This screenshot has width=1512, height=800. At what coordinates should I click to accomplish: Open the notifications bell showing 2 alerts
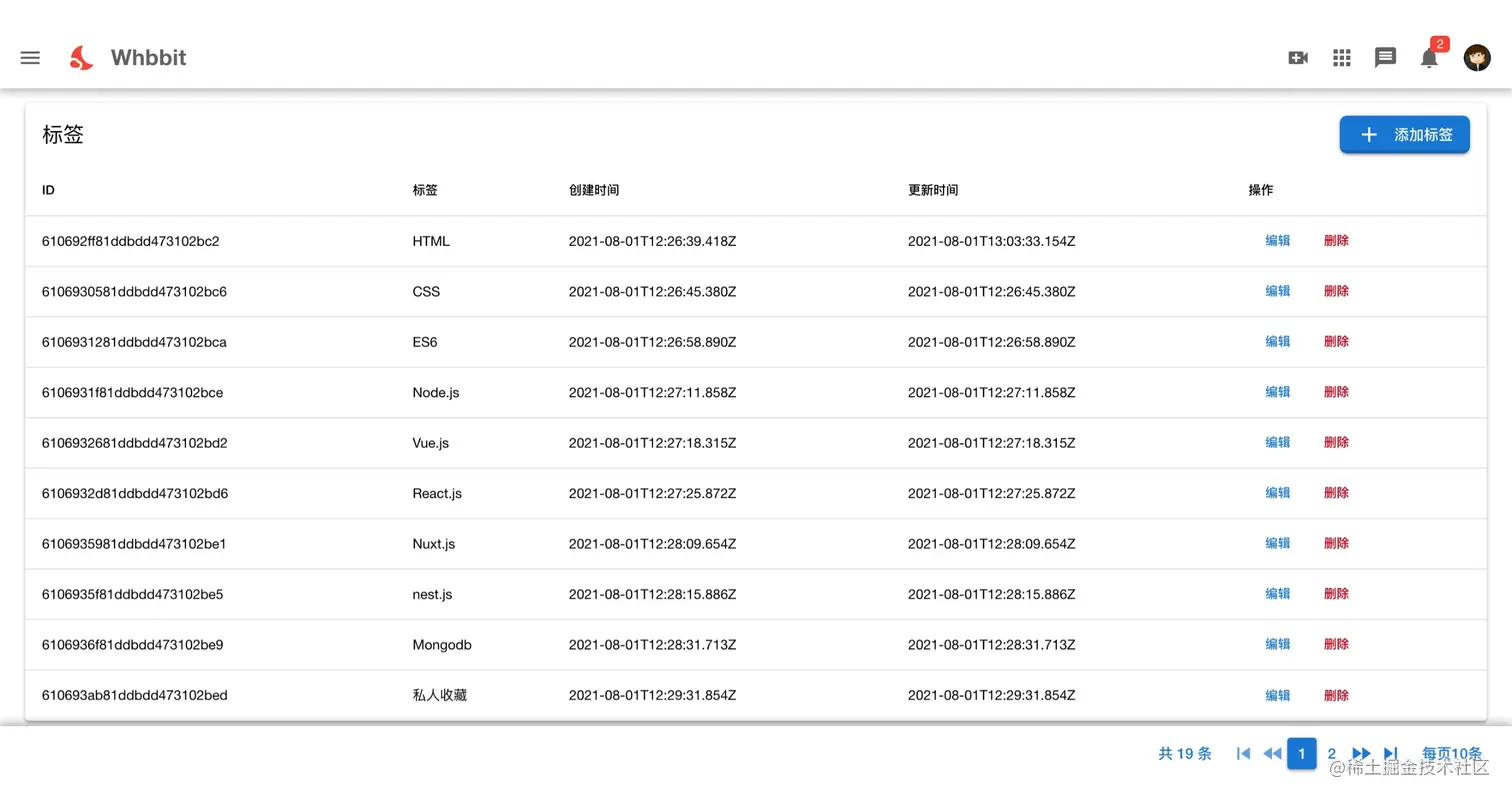point(1429,59)
